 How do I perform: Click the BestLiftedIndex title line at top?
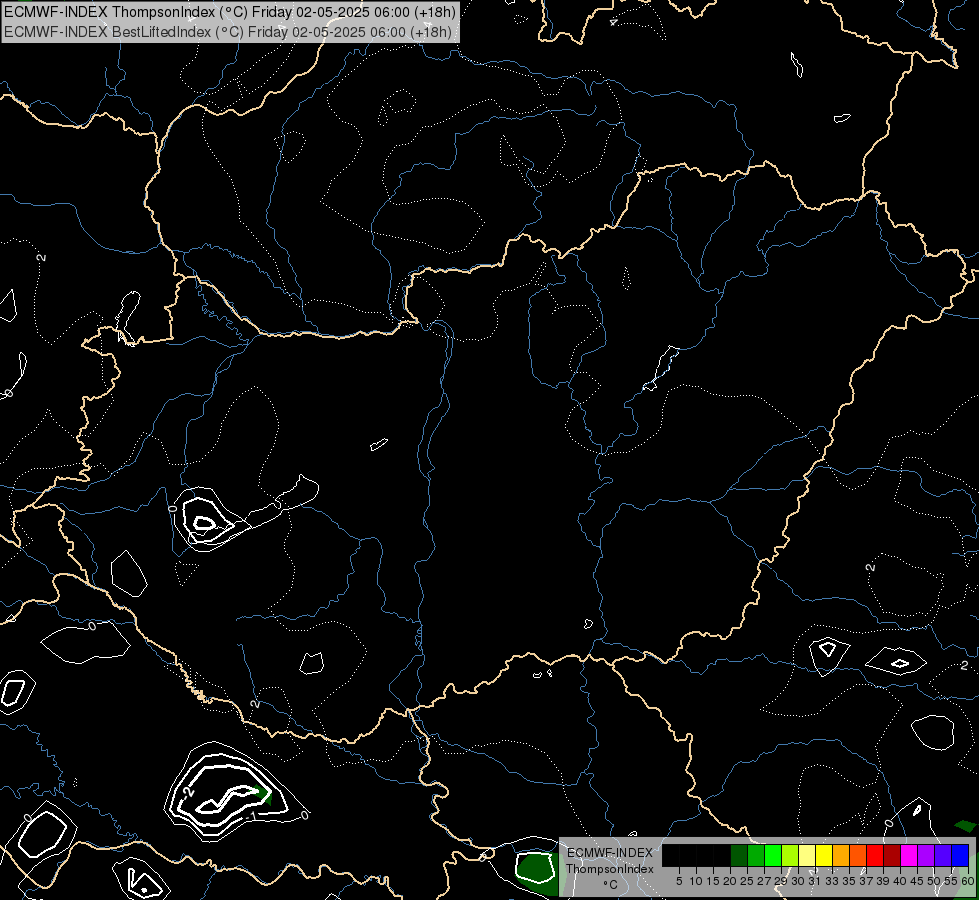pos(227,31)
